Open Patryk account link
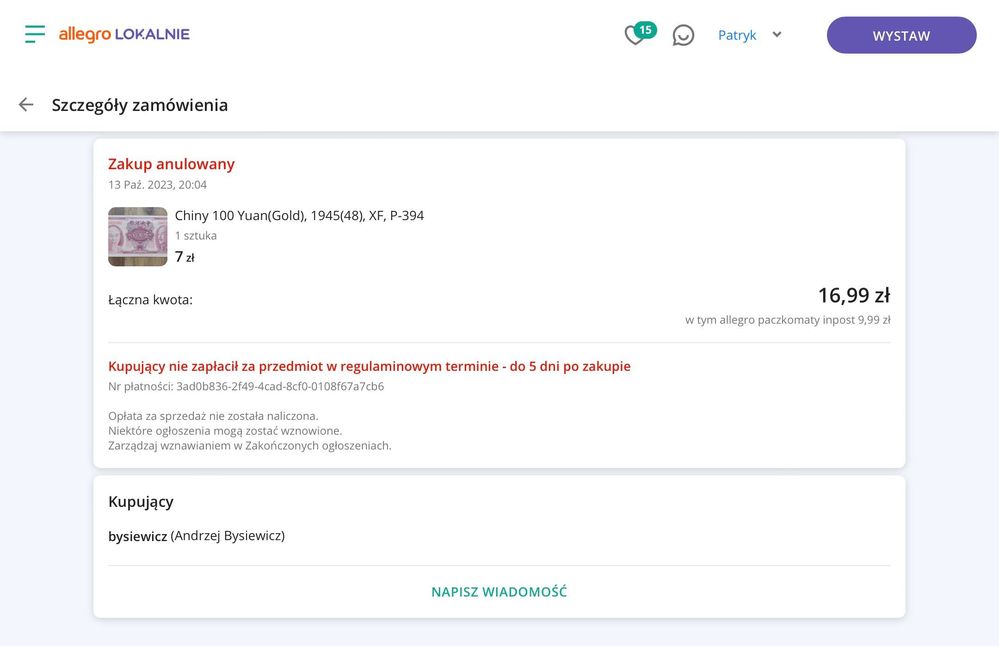This screenshot has width=999, height=646. 737,35
